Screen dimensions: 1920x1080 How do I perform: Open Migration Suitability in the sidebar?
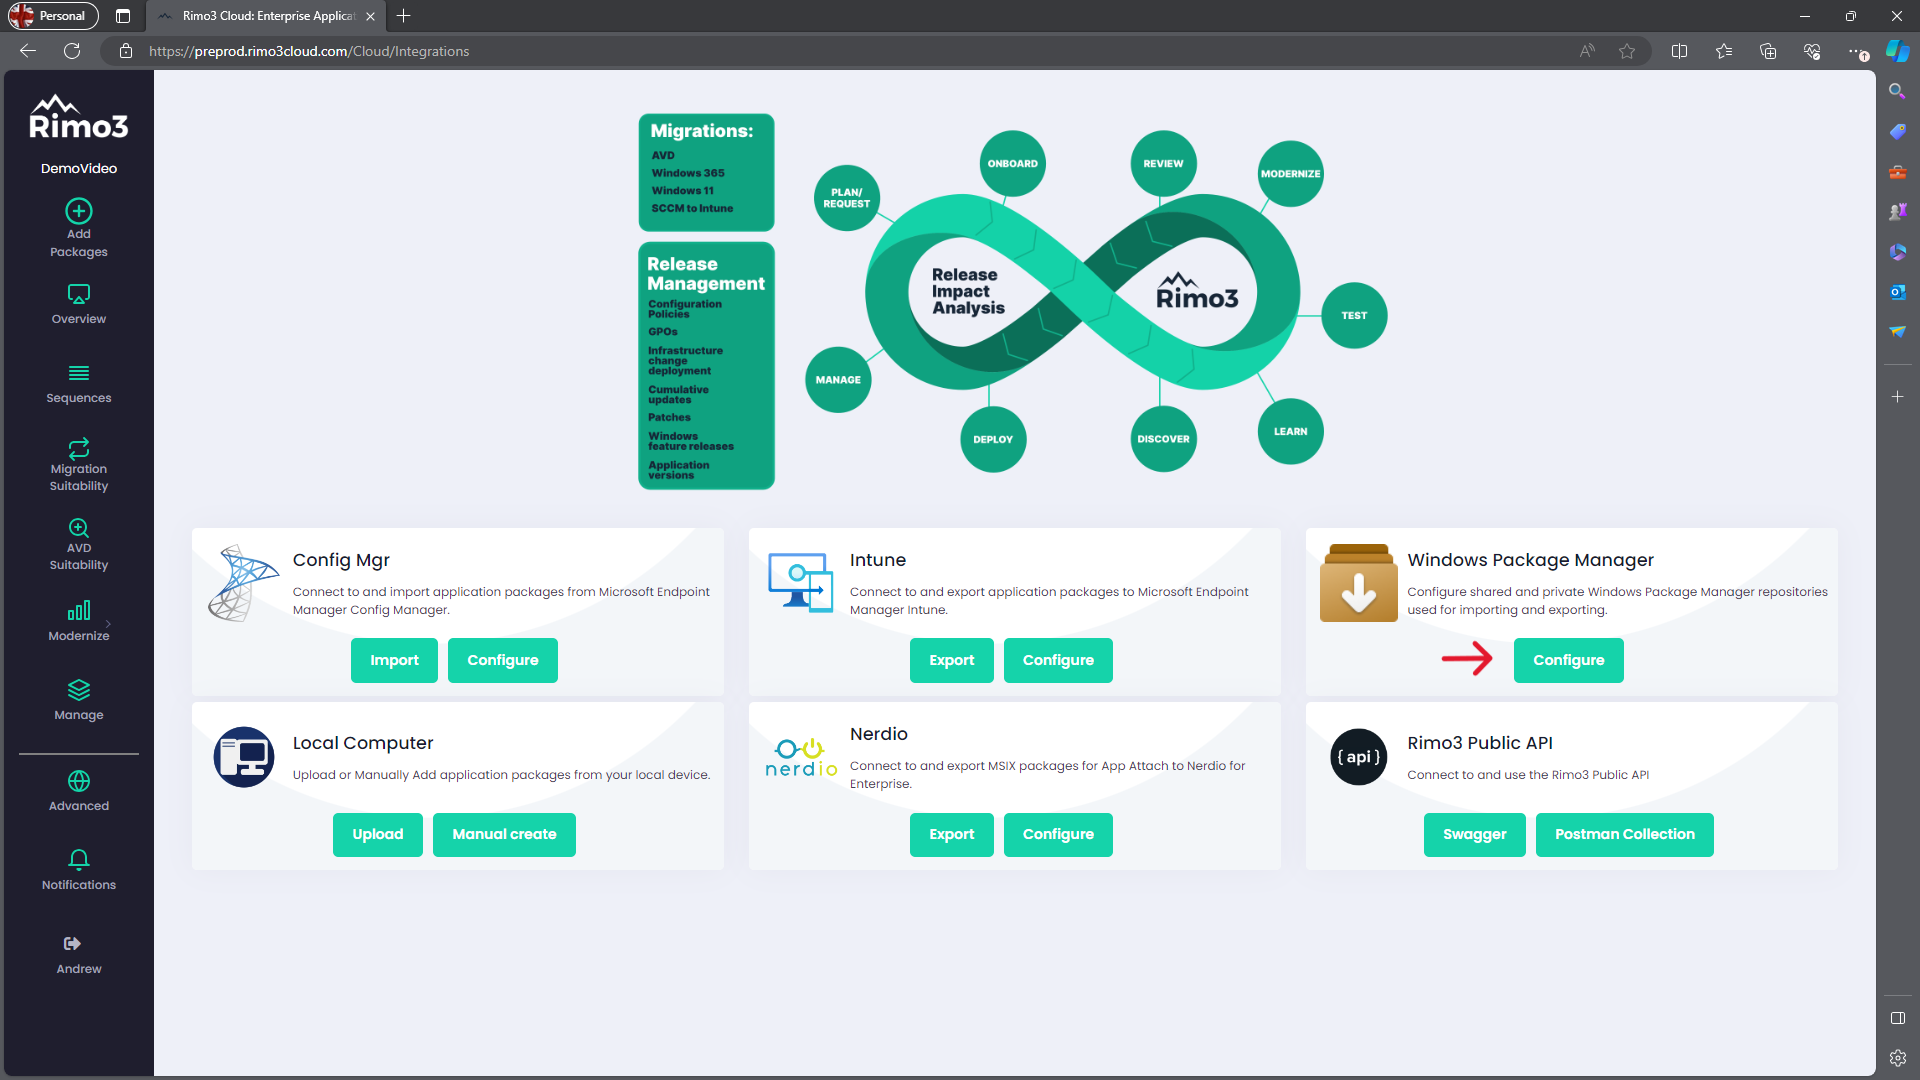point(79,464)
